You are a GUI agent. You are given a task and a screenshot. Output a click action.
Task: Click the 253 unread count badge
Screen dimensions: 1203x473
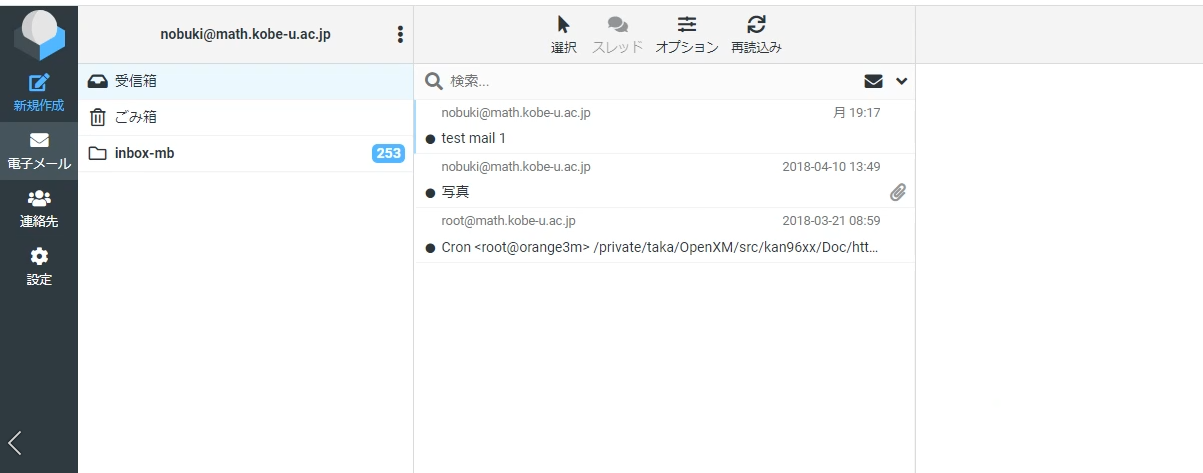pyautogui.click(x=388, y=153)
